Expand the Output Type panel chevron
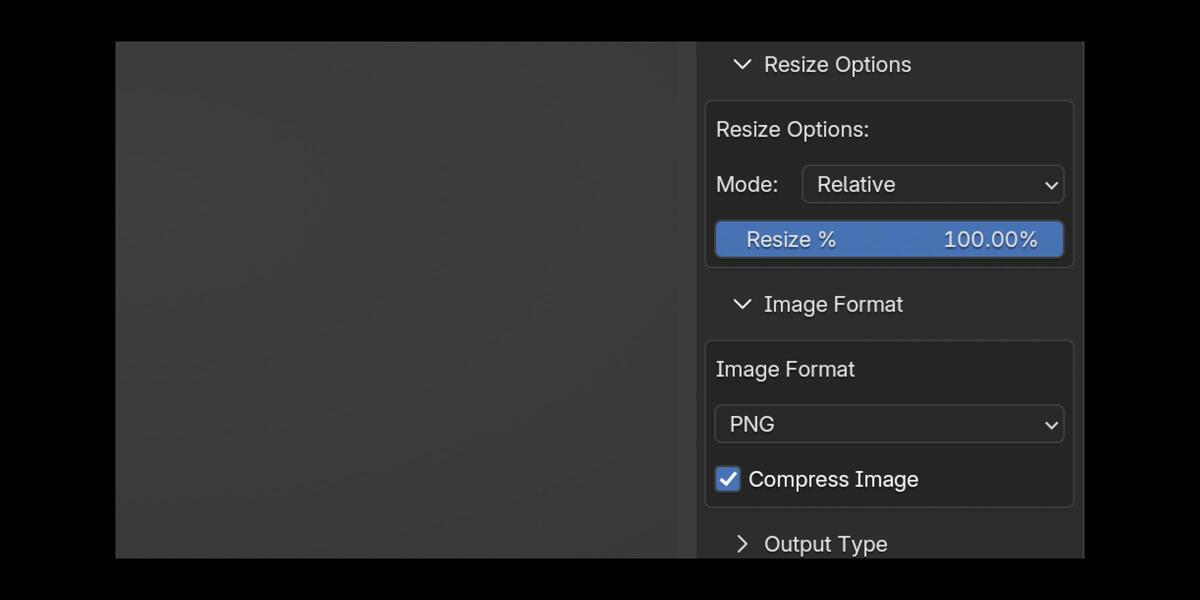This screenshot has height=600, width=1200. tap(742, 544)
